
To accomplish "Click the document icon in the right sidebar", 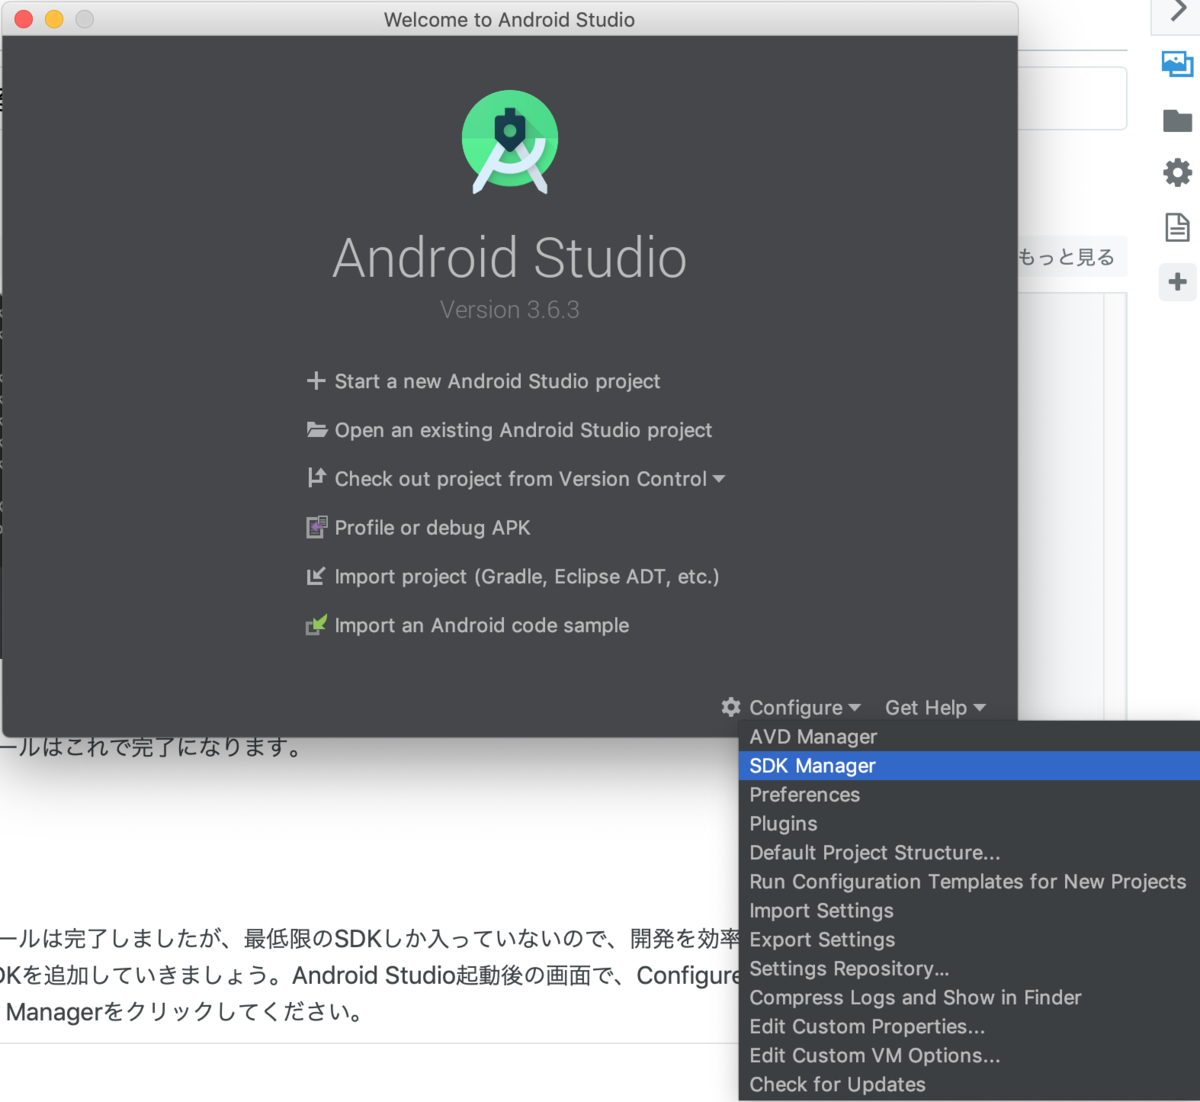I will pyautogui.click(x=1177, y=227).
